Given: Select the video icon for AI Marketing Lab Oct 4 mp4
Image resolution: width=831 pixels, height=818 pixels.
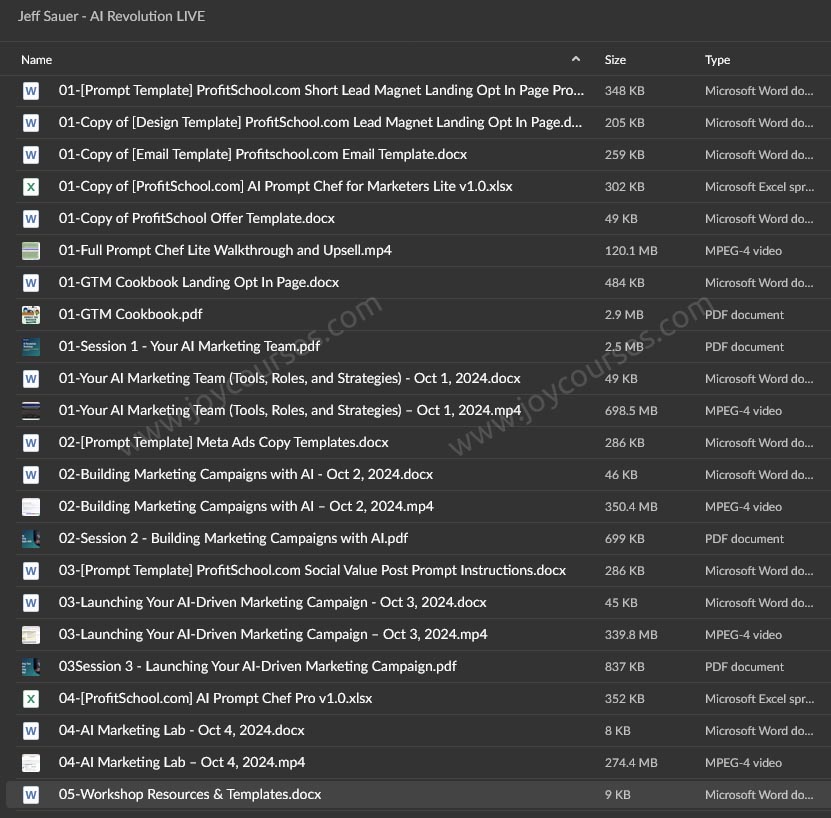Looking at the screenshot, I should 31,762.
